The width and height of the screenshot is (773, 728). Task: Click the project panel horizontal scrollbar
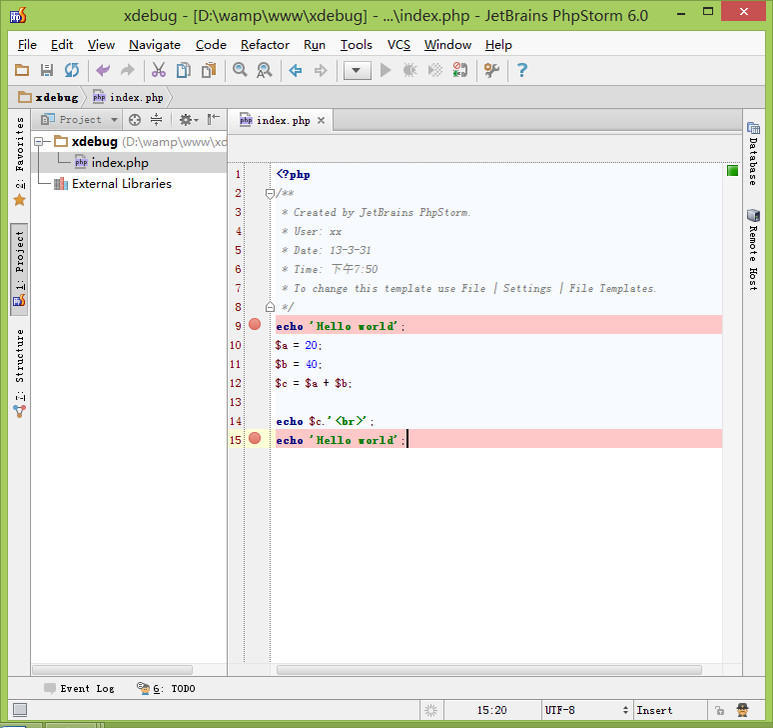(x=112, y=669)
